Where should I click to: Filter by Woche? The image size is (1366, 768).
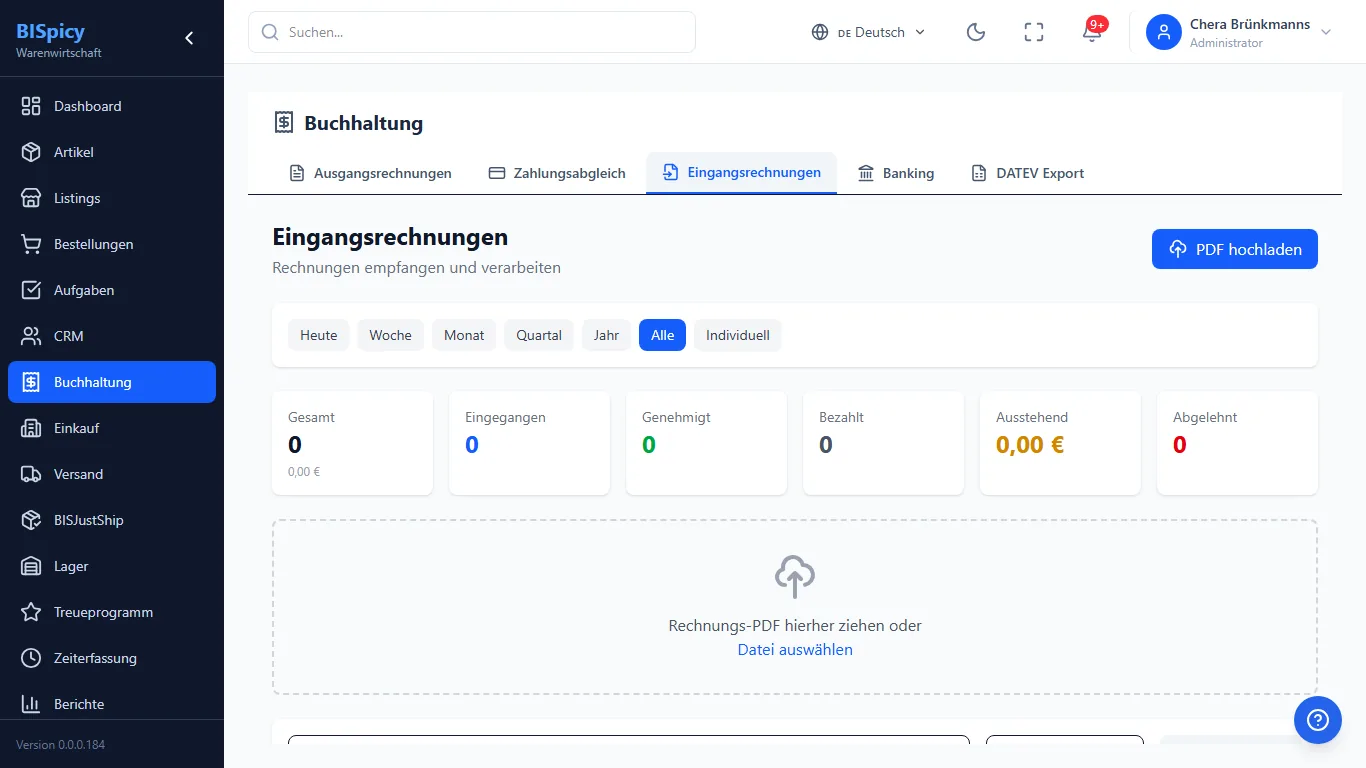click(390, 335)
